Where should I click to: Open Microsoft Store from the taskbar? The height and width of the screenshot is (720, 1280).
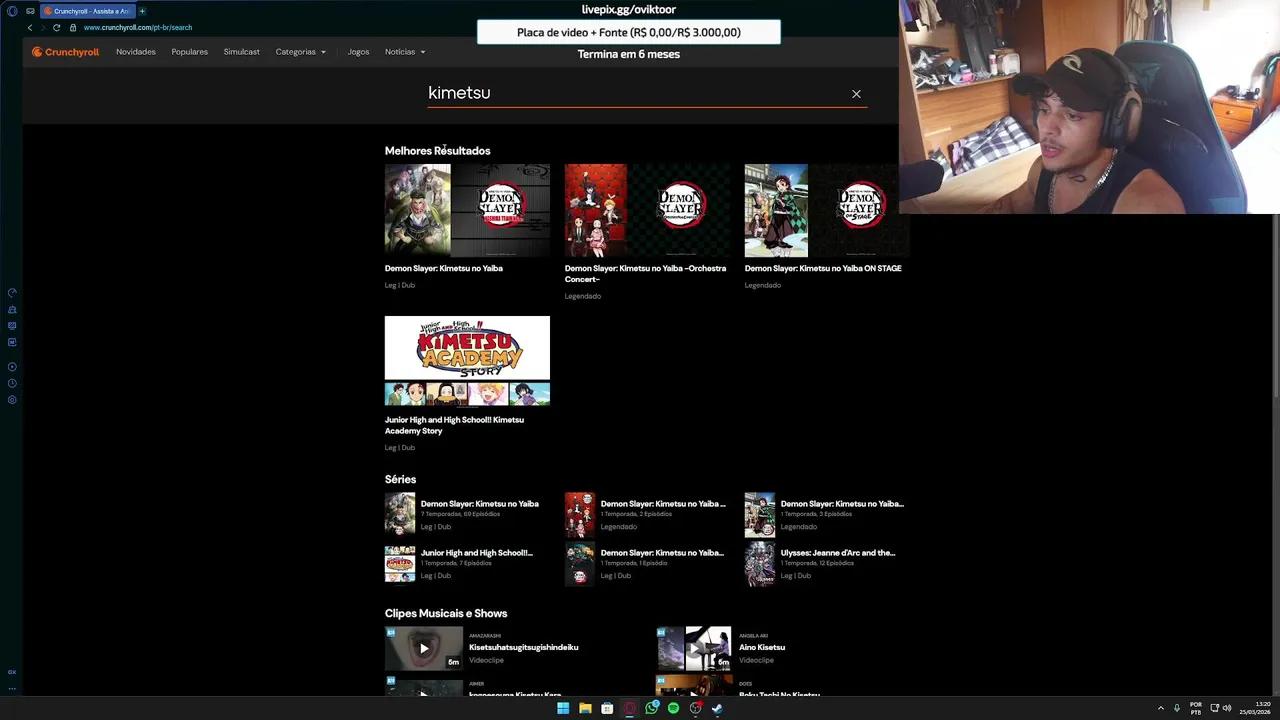click(607, 708)
